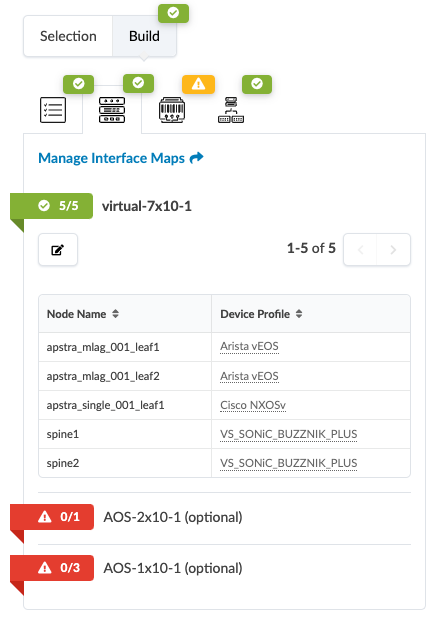
Task: Open Arista vEOS profile for apstra_mlag_001_leaf1
Action: [249, 346]
